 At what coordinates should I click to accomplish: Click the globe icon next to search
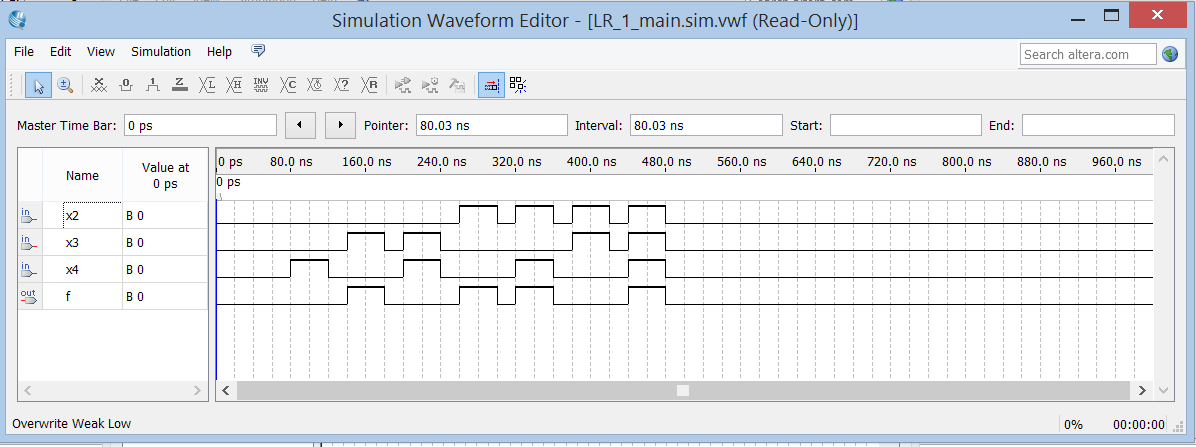tap(1170, 54)
